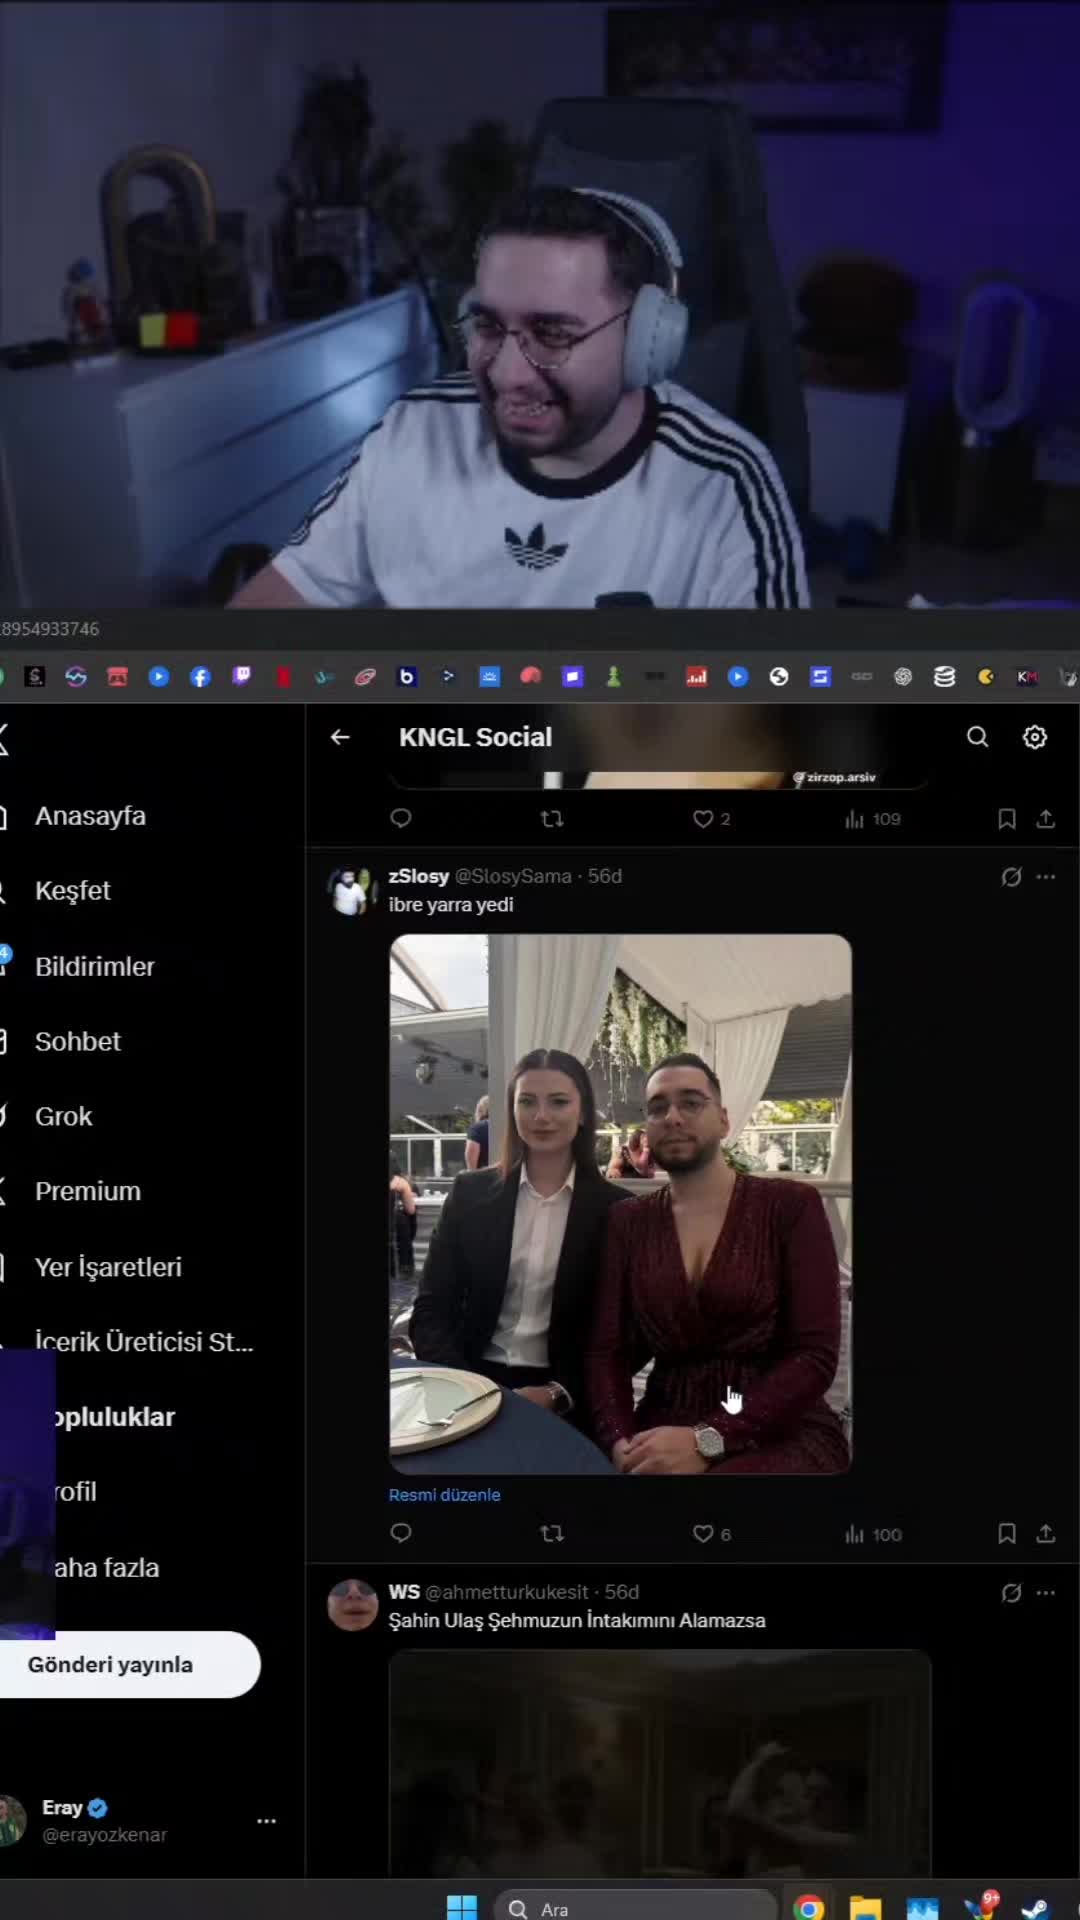Open @SlosySama handle link
This screenshot has width=1080, height=1920.
(x=513, y=876)
